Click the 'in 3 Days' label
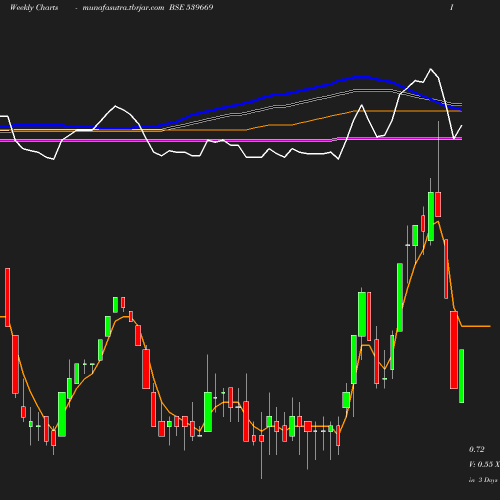 [x=483, y=480]
